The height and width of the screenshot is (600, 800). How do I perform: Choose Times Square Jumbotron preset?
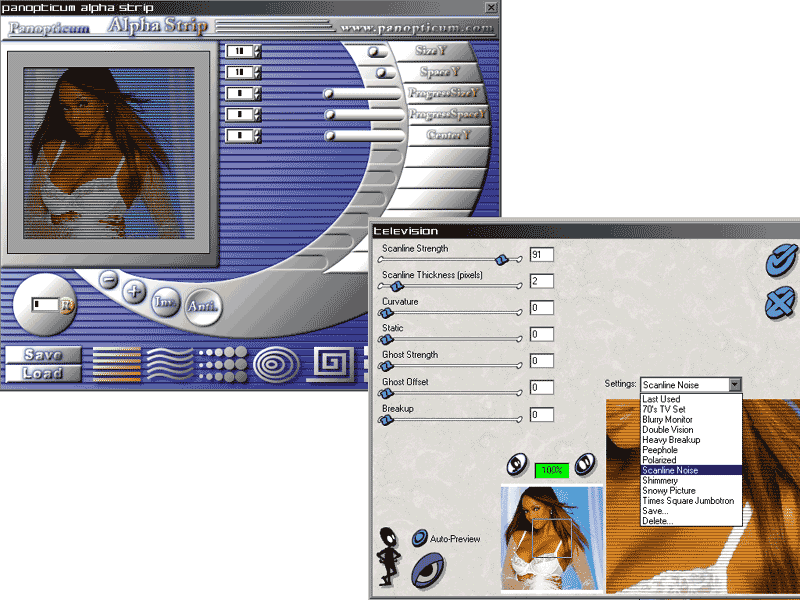click(691, 501)
